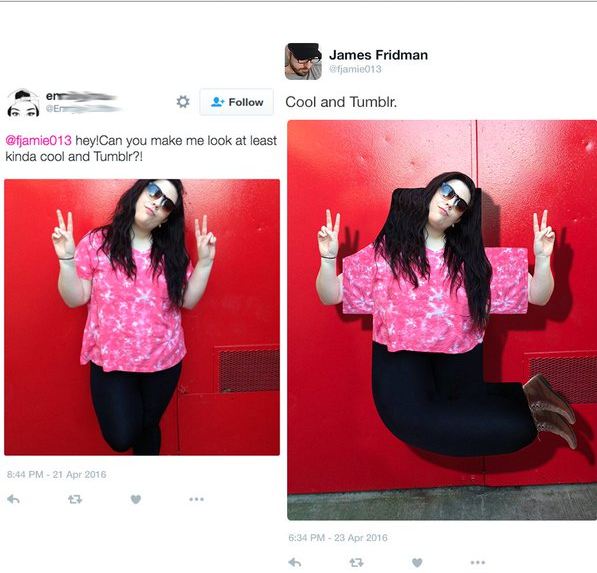Open the original photo on left tweet
Image resolution: width=597 pixels, height=573 pixels.
coord(142,317)
